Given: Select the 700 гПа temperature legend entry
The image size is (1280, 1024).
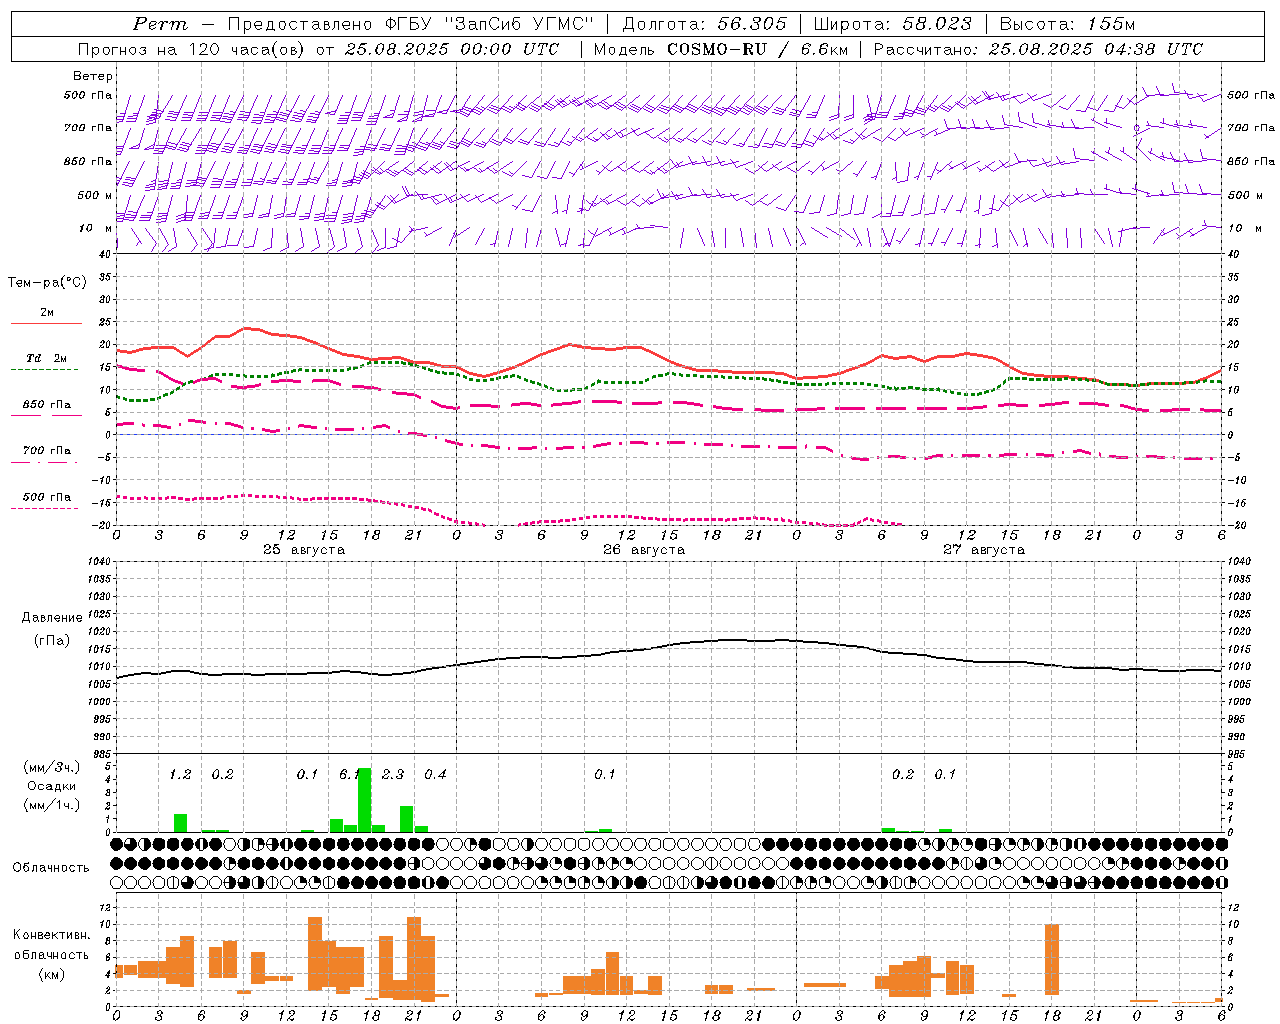Looking at the screenshot, I should tap(46, 450).
